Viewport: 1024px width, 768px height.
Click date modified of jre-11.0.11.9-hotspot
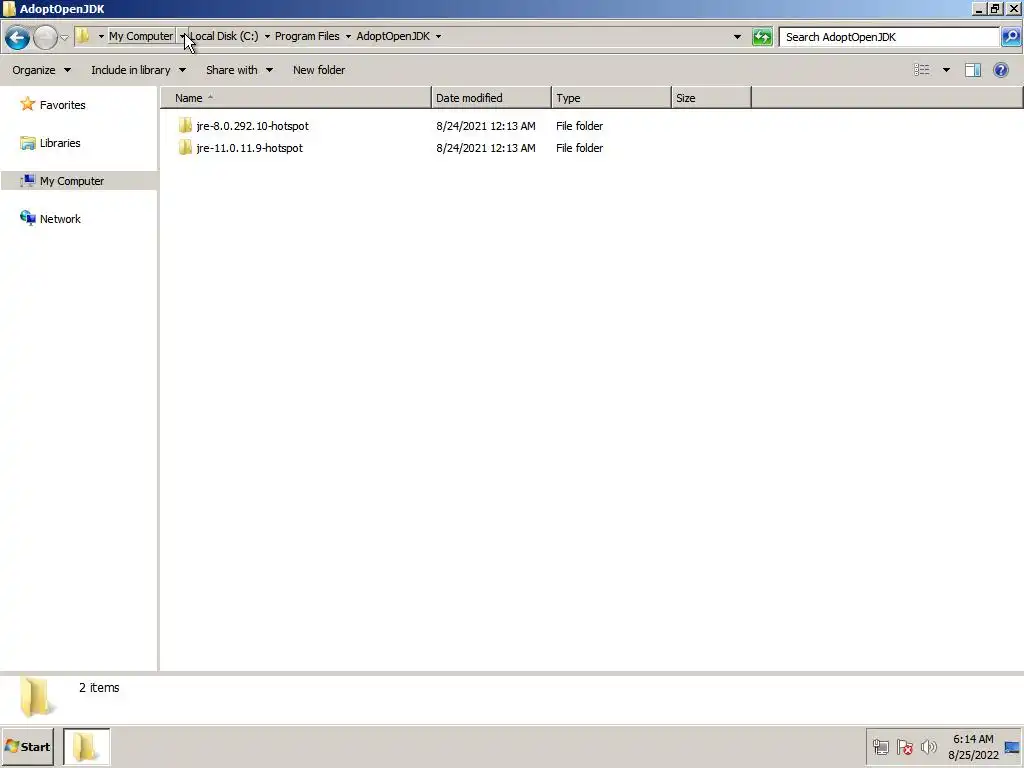pyautogui.click(x=486, y=148)
